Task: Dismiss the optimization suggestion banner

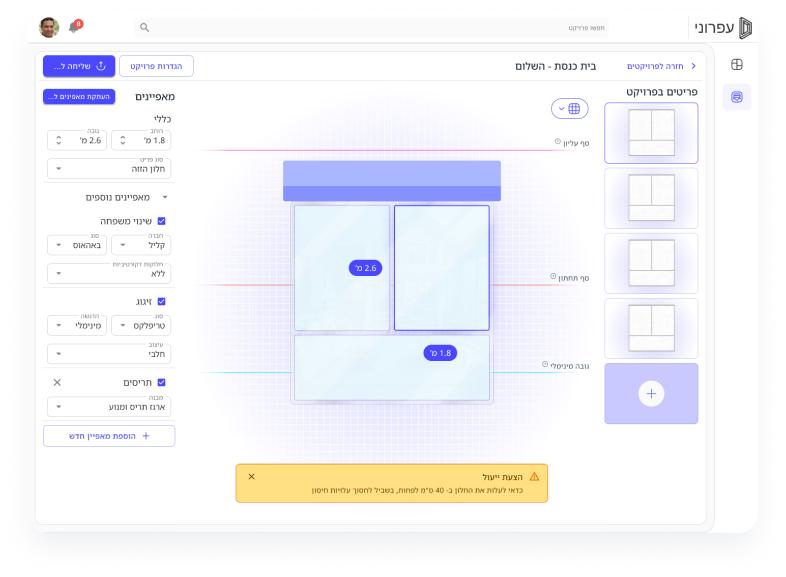Action: tap(251, 476)
